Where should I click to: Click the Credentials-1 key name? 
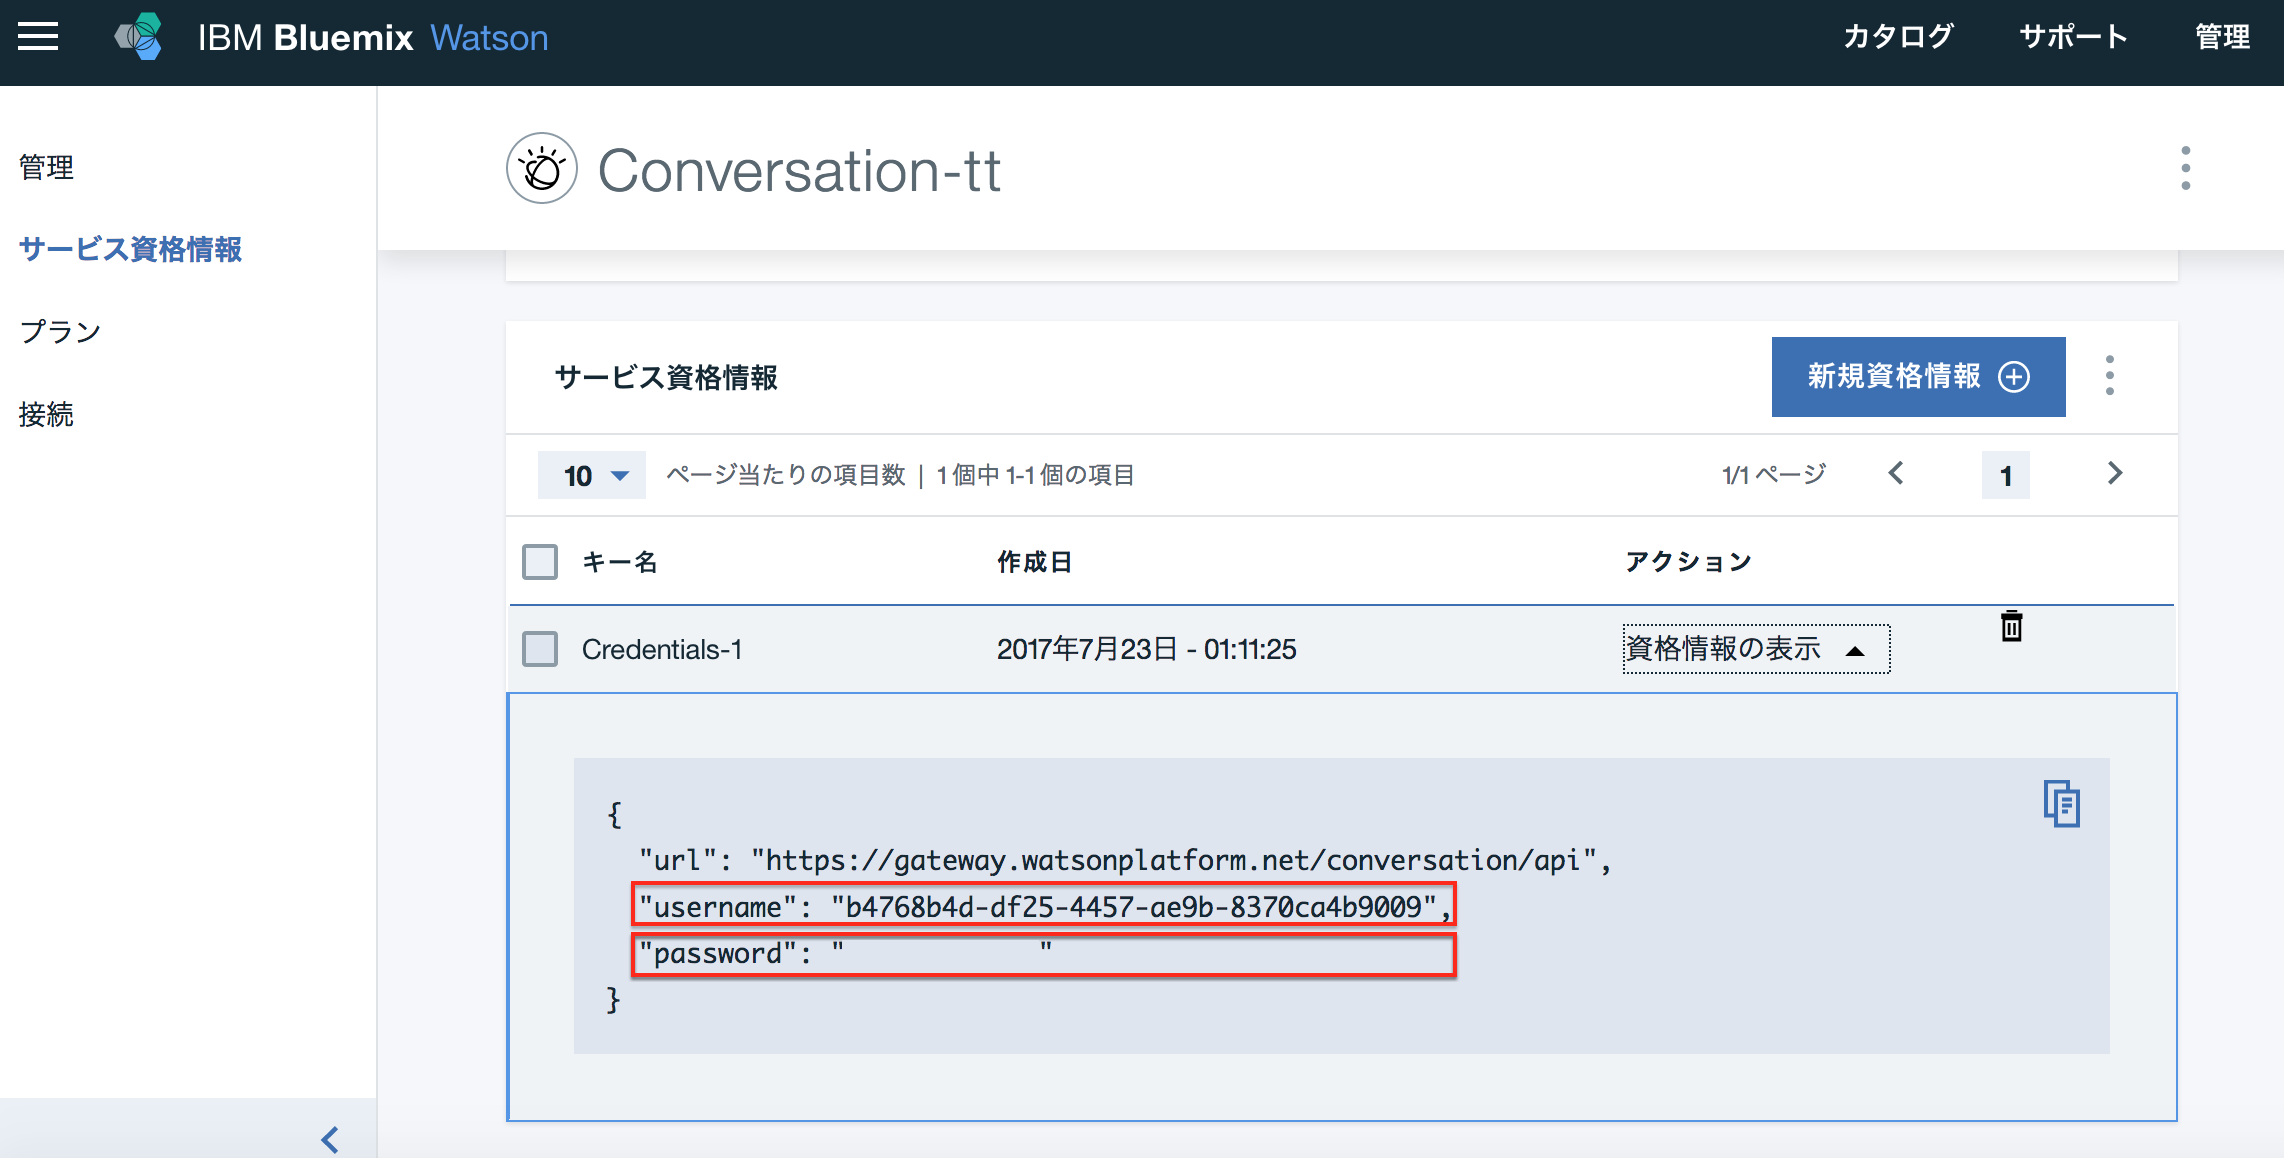(662, 649)
